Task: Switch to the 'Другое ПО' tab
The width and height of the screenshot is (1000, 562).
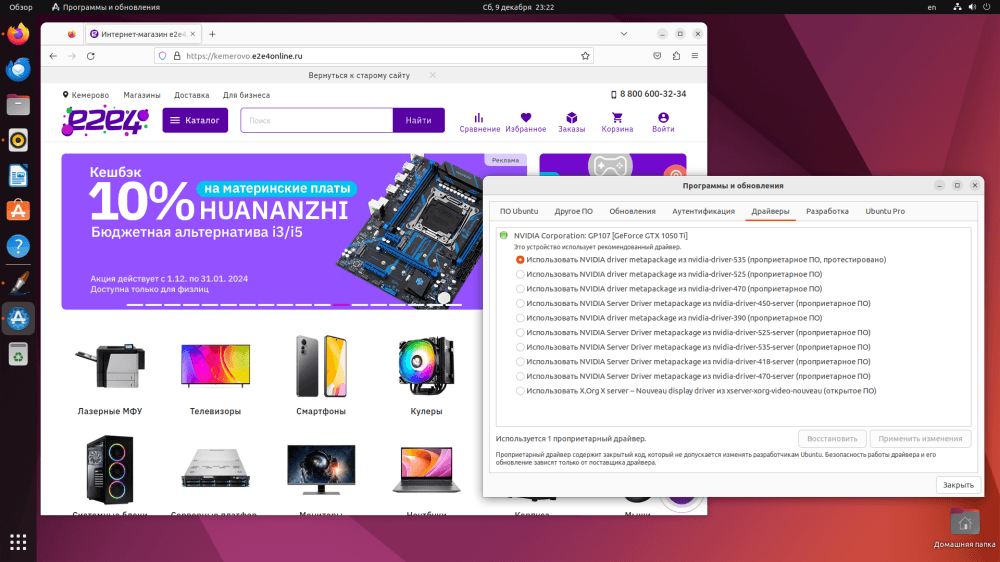Action: [x=573, y=211]
